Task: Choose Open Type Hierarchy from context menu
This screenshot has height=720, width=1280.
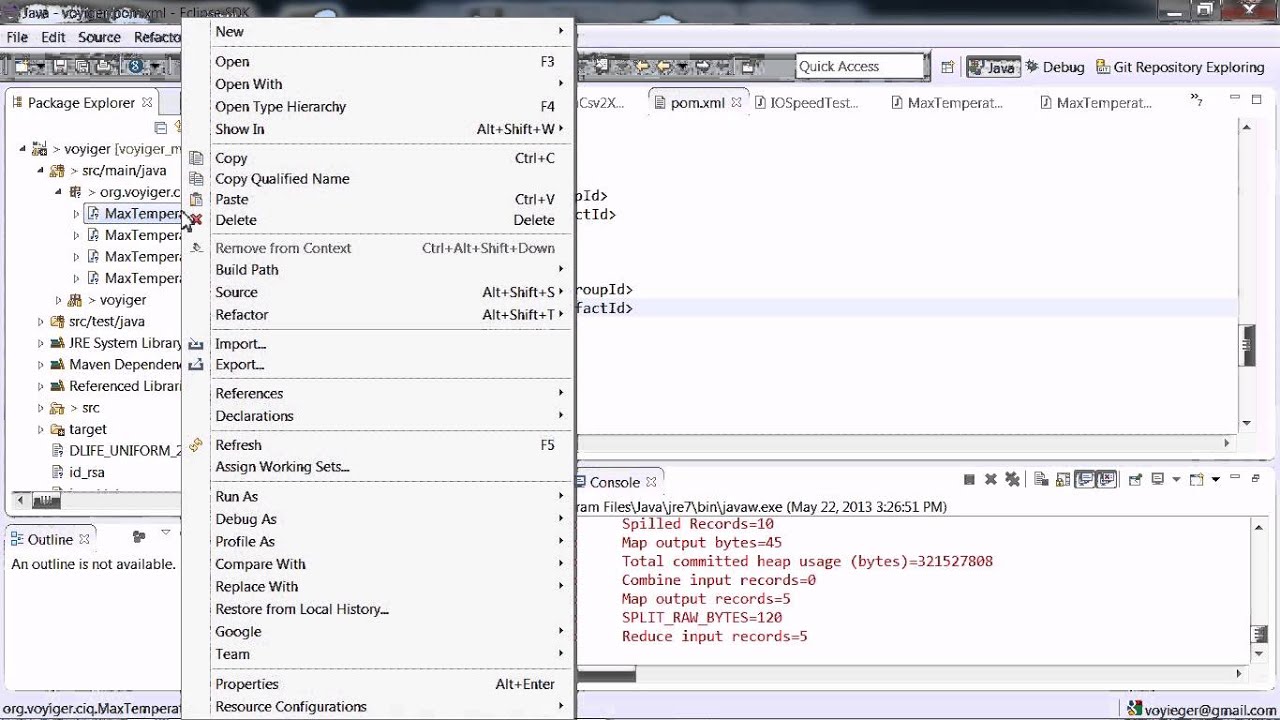Action: pos(378,107)
